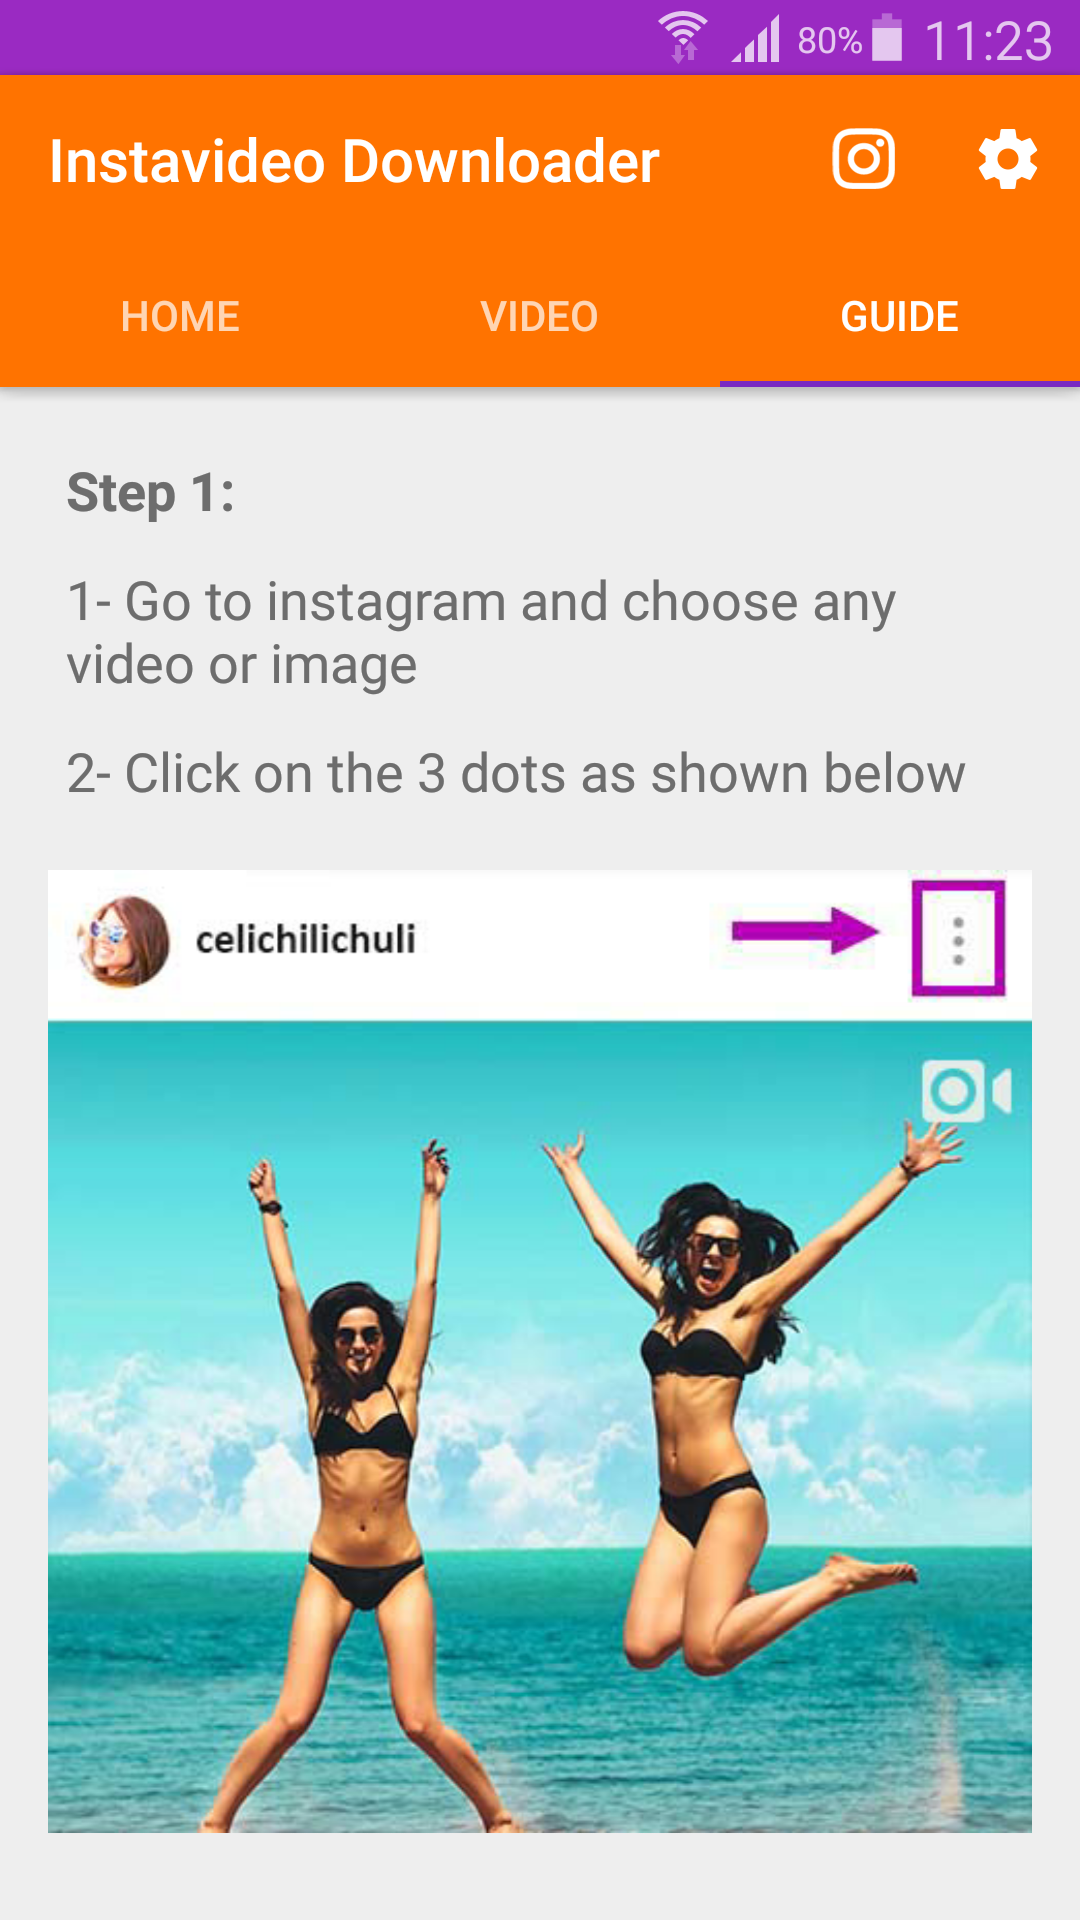Select the GUIDE tab
The image size is (1080, 1920).
[x=900, y=317]
